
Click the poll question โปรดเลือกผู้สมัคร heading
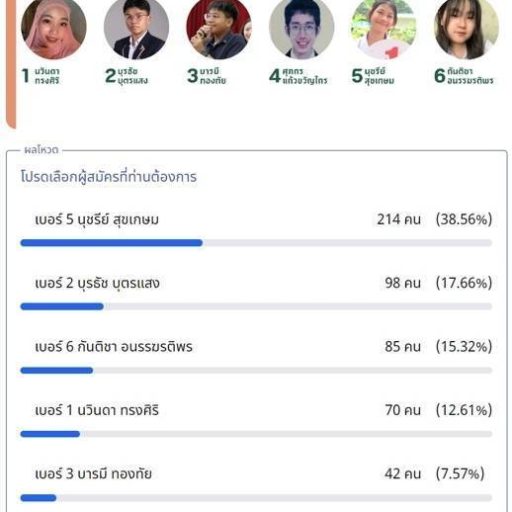point(109,177)
